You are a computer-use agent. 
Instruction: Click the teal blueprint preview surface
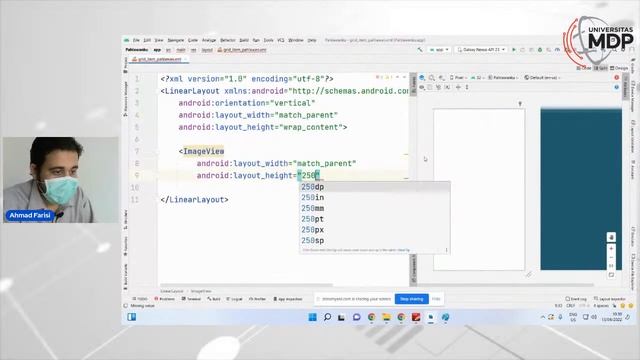click(x=581, y=189)
